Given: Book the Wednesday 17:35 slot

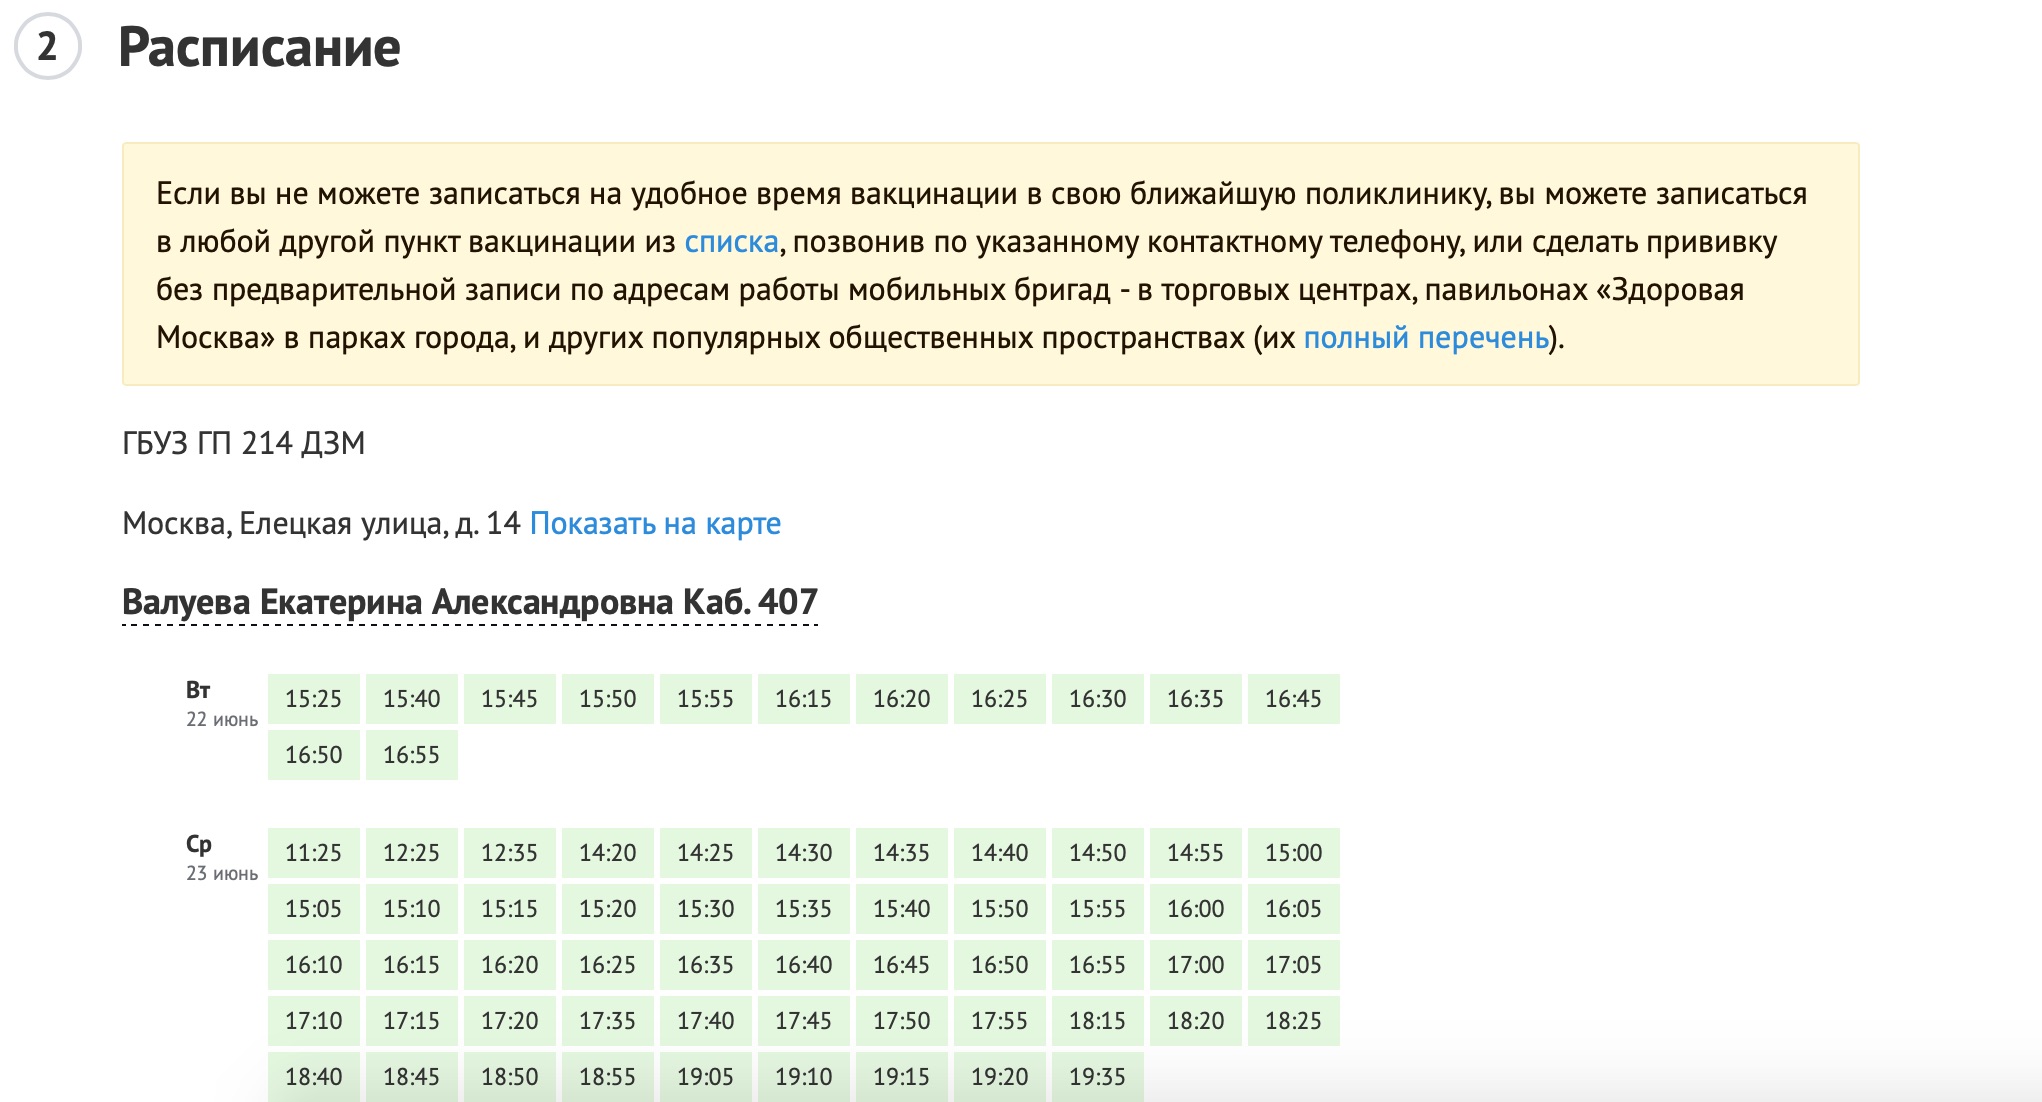Looking at the screenshot, I should click(x=607, y=1021).
